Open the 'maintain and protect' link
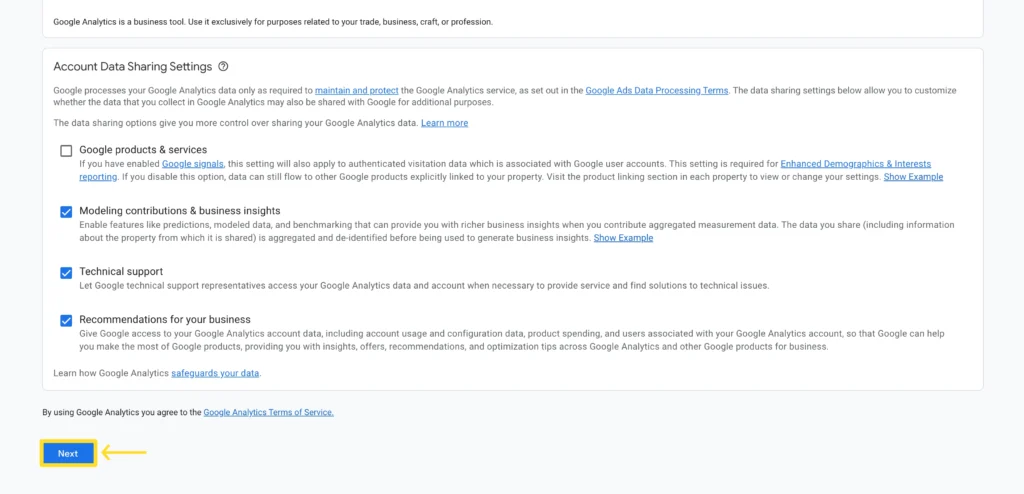This screenshot has height=494, width=1024. pos(357,91)
